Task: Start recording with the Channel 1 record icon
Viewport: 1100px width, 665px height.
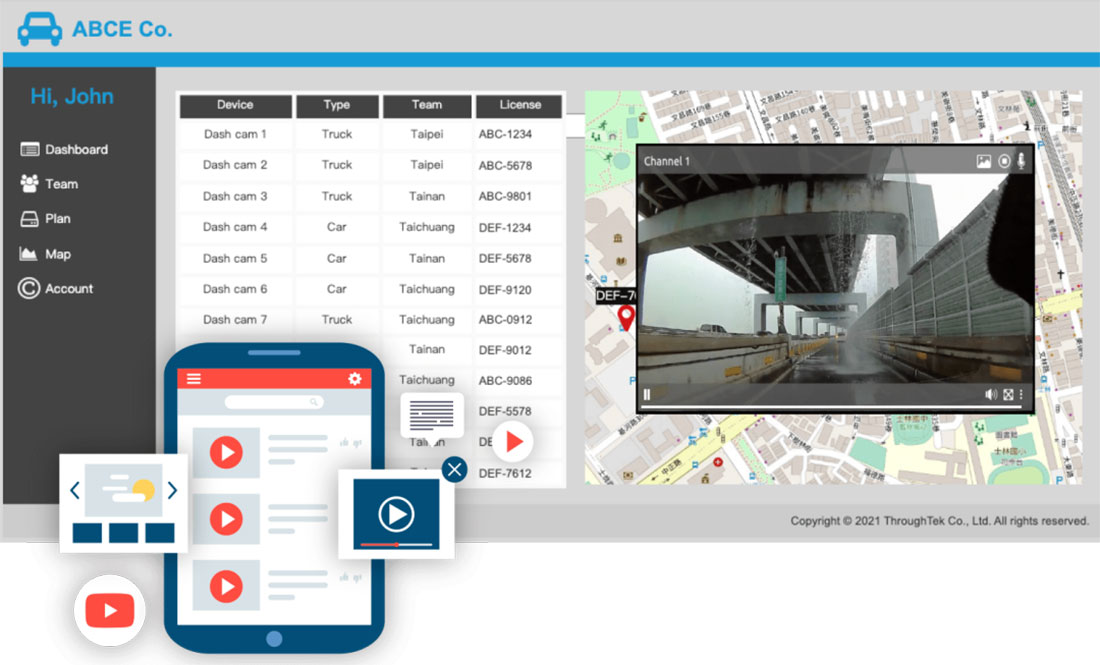Action: tap(1004, 161)
